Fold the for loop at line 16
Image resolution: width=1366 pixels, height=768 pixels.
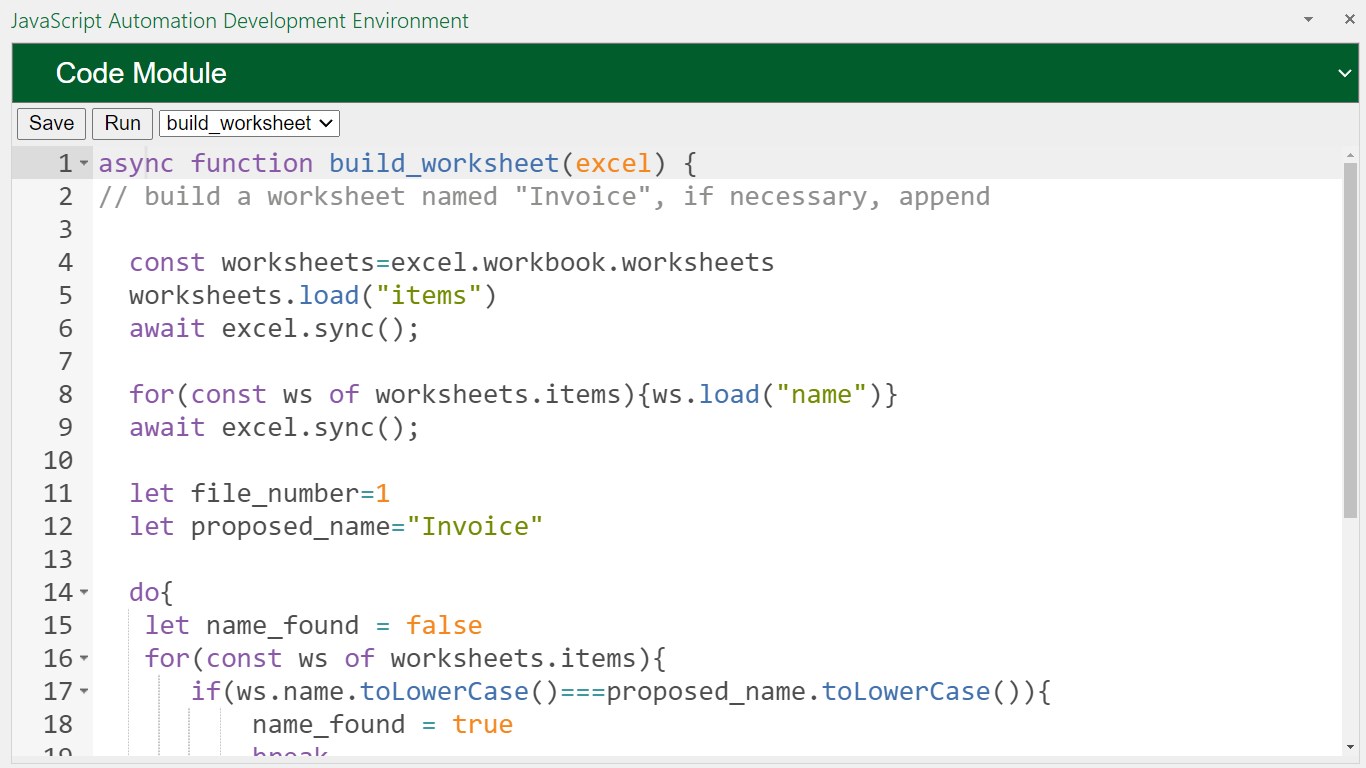pos(84,658)
